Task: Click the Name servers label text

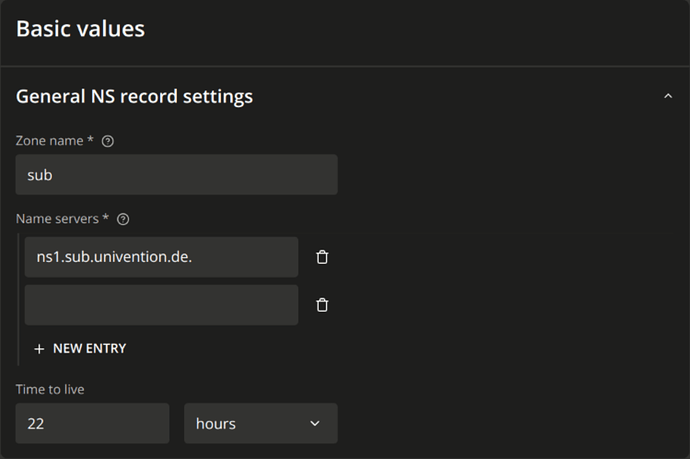Action: coord(56,219)
